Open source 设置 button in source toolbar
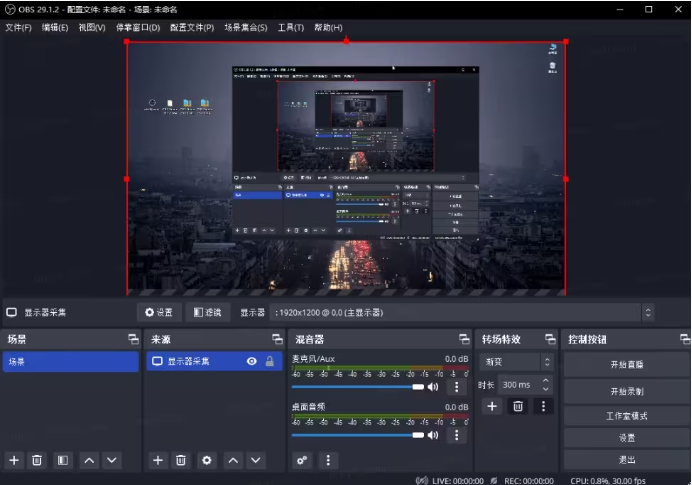The image size is (692, 485). (x=159, y=312)
